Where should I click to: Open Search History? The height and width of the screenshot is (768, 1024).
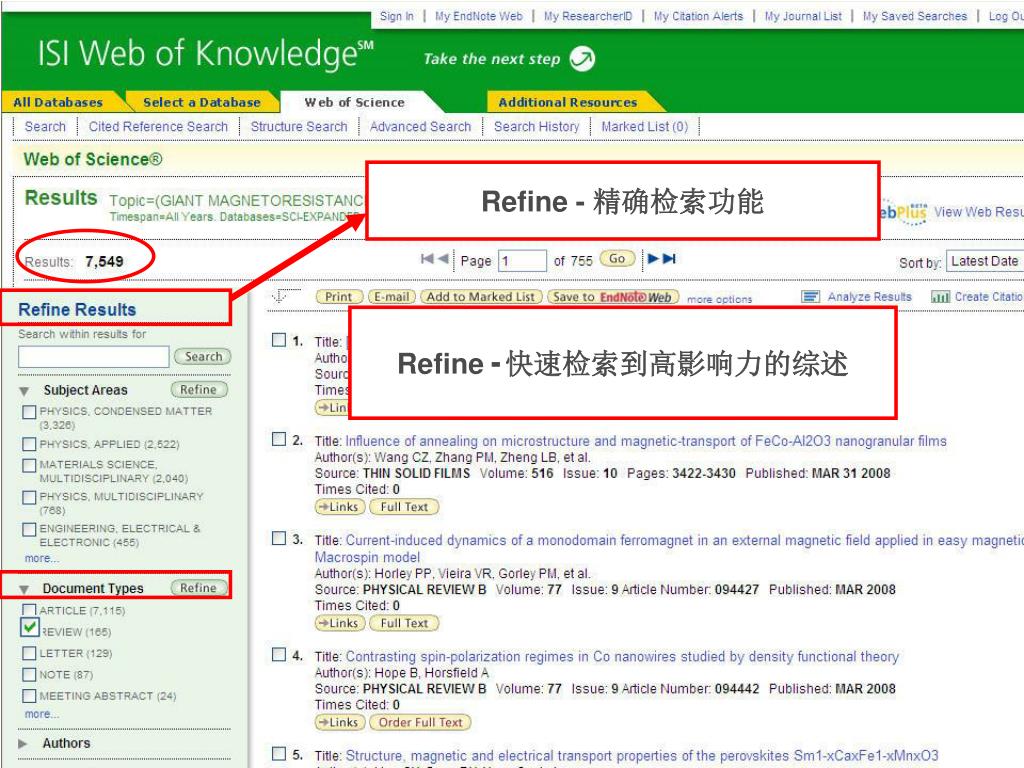(x=536, y=126)
